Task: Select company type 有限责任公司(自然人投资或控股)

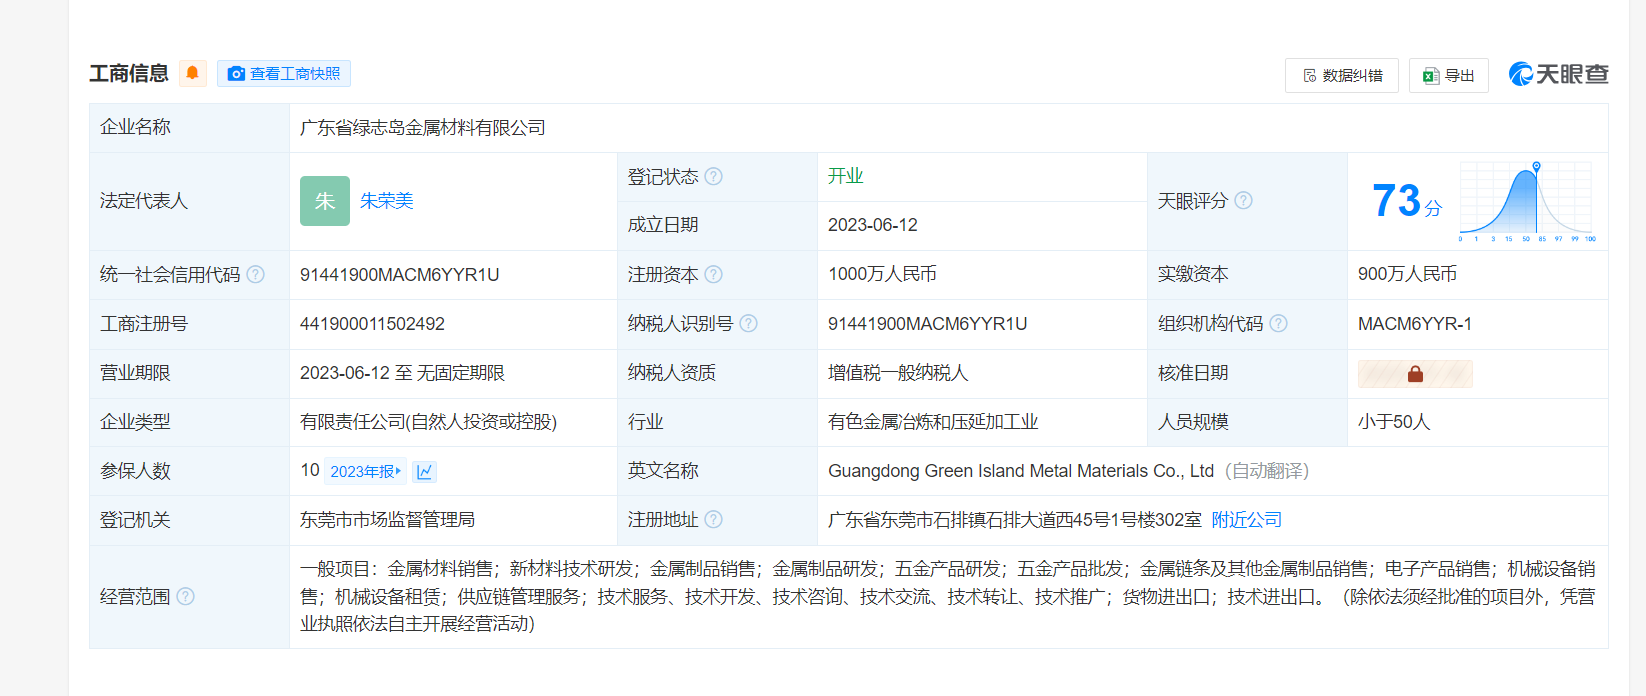Action: (428, 422)
